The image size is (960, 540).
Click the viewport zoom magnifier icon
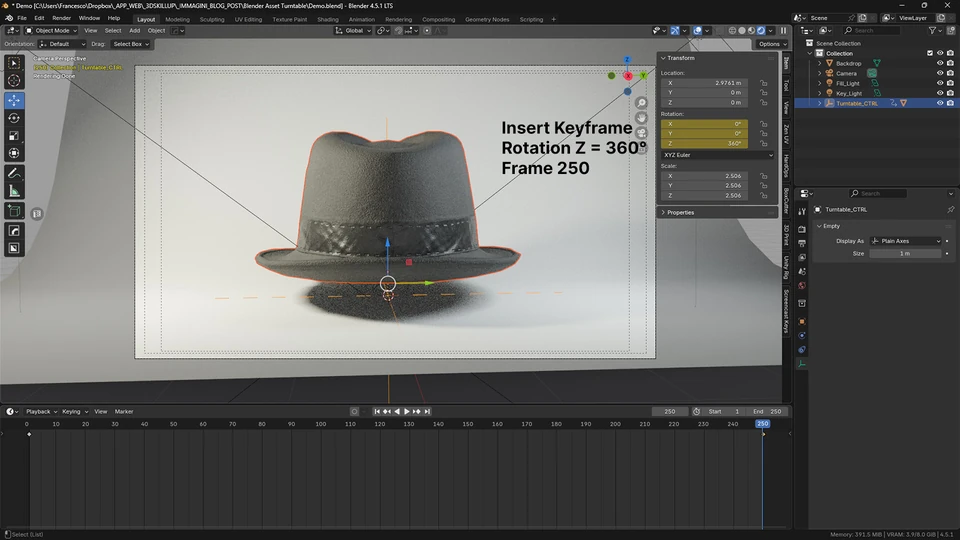coord(641,103)
